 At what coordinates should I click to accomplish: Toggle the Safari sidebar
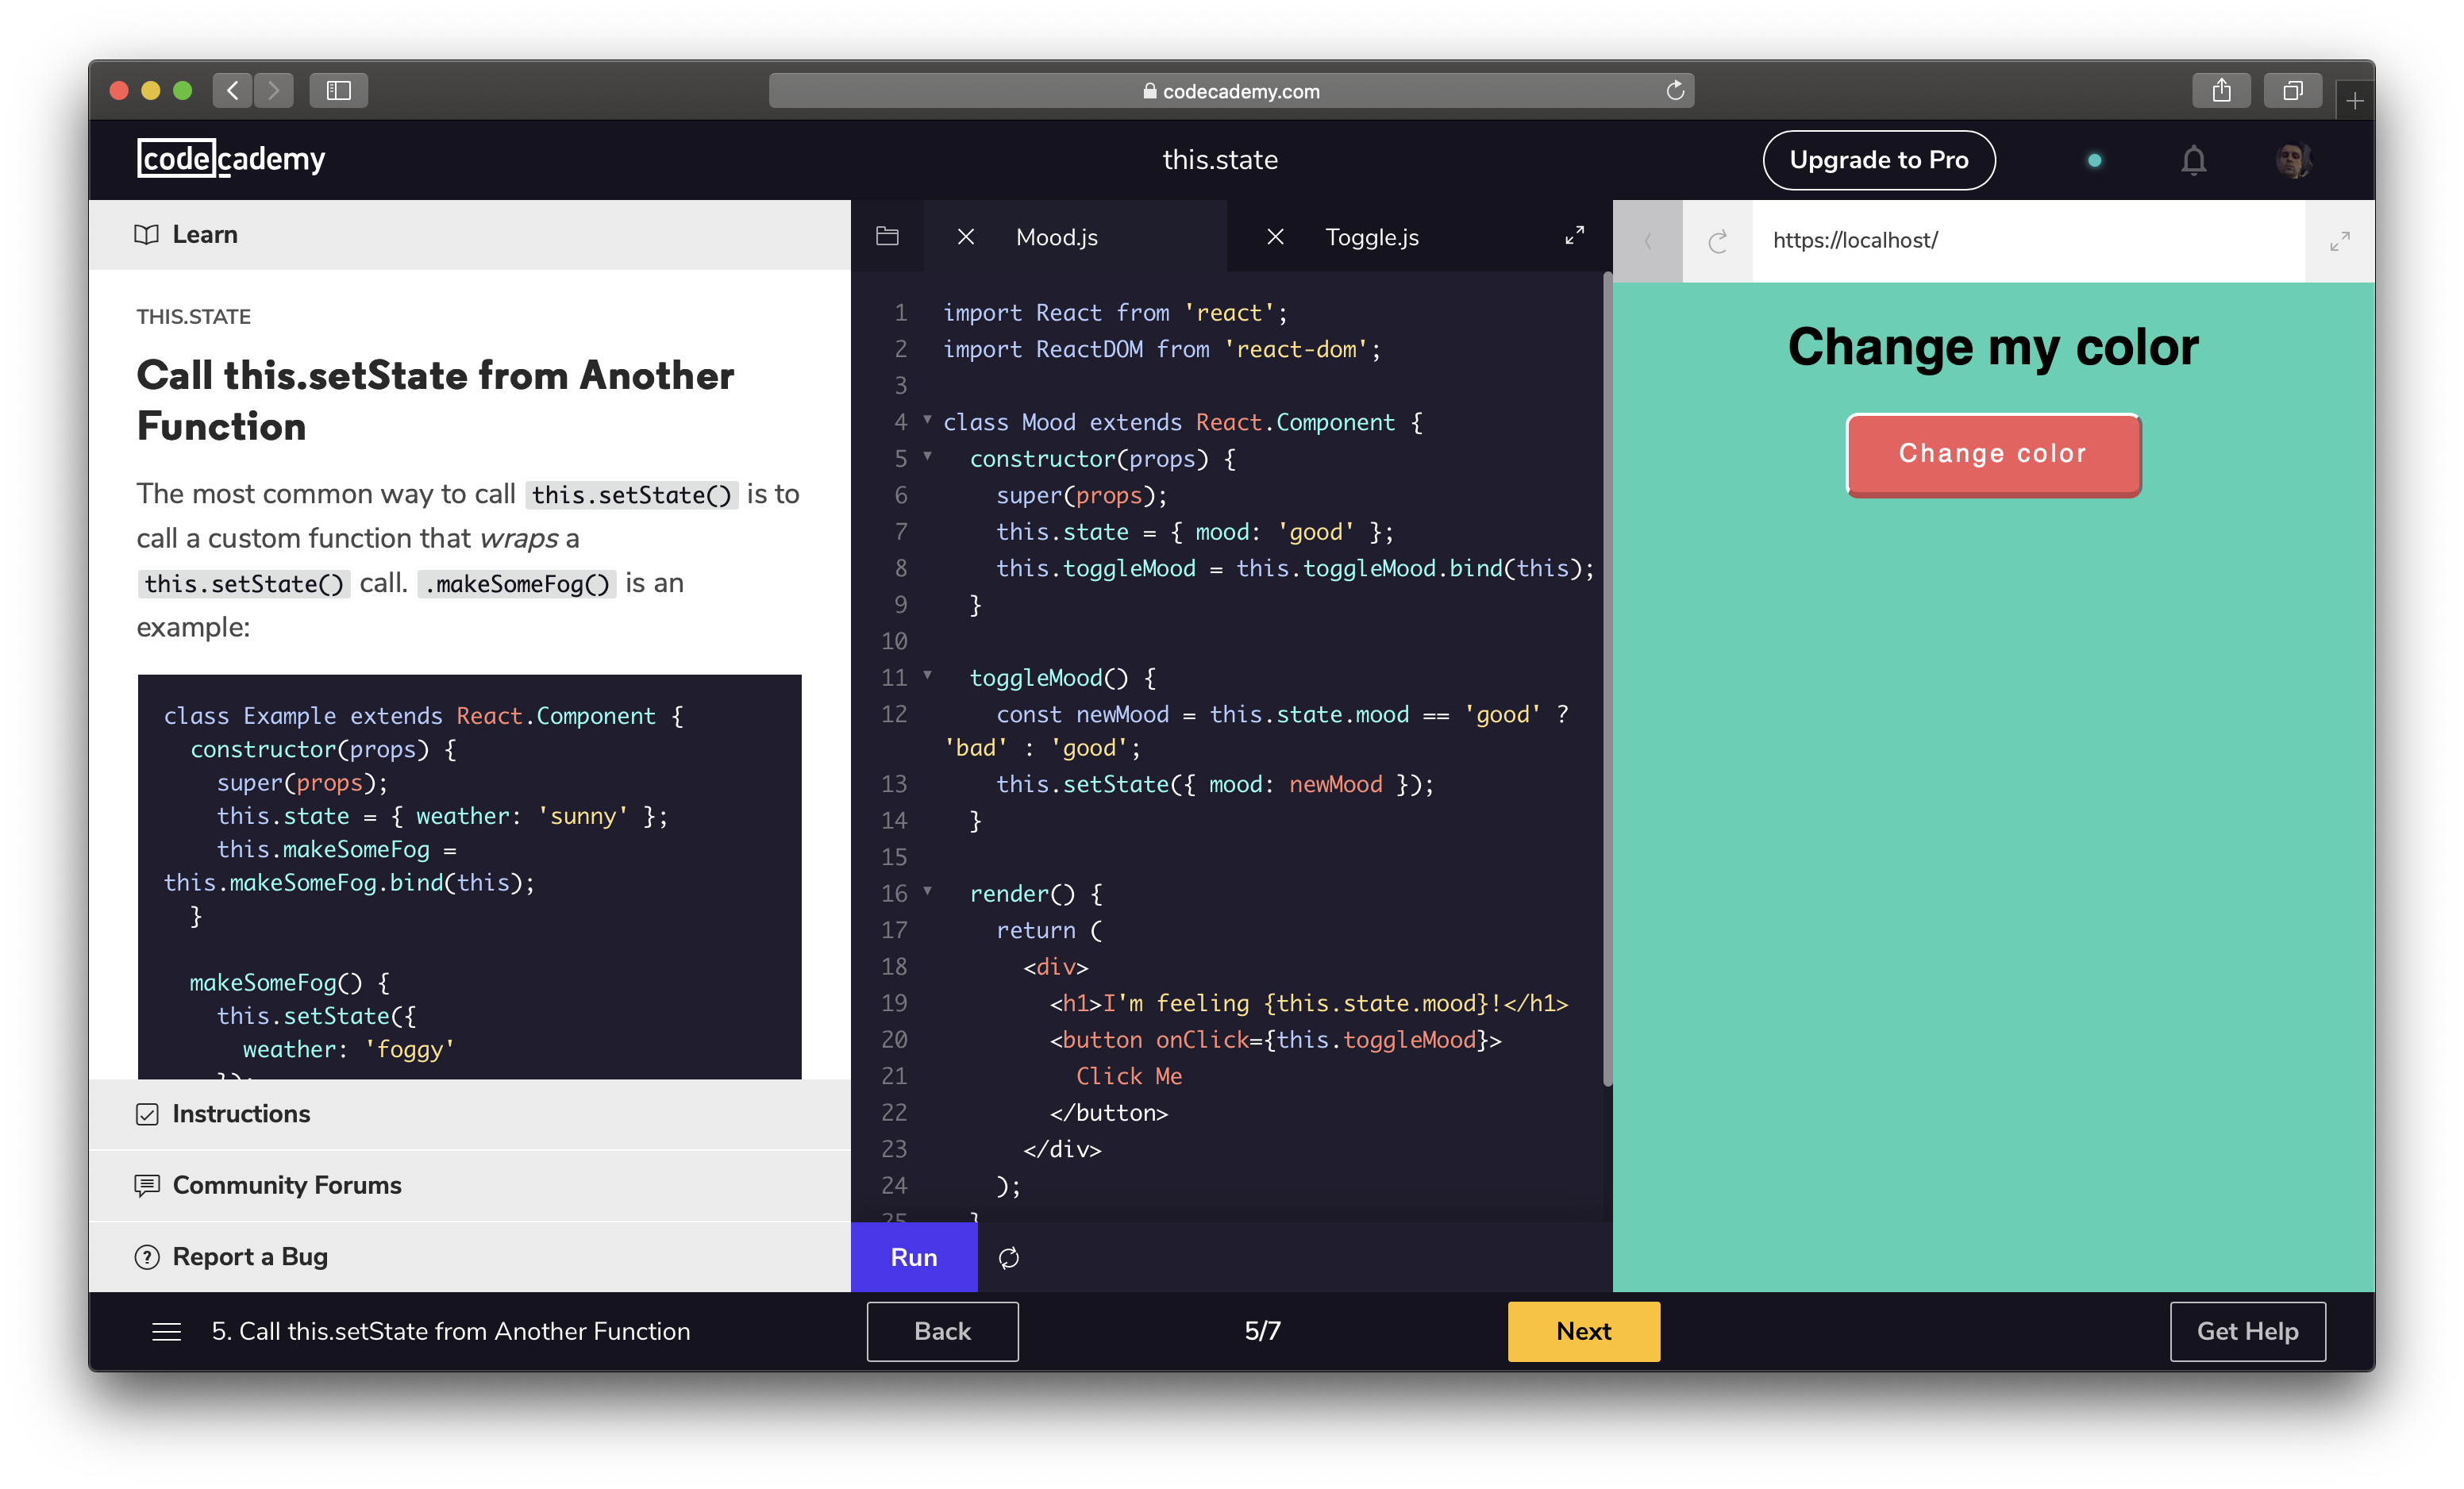pyautogui.click(x=339, y=91)
